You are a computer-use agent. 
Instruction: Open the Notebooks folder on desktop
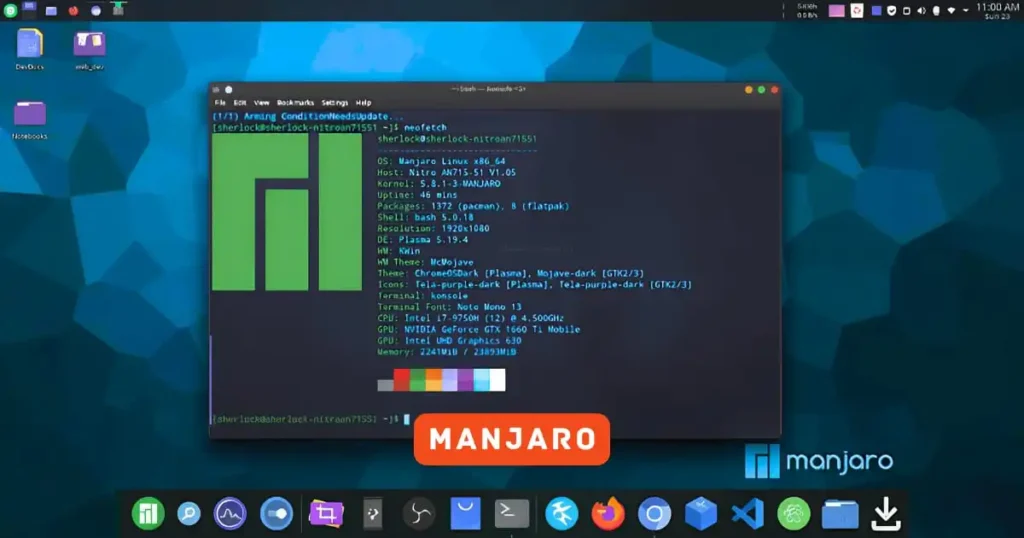[30, 115]
